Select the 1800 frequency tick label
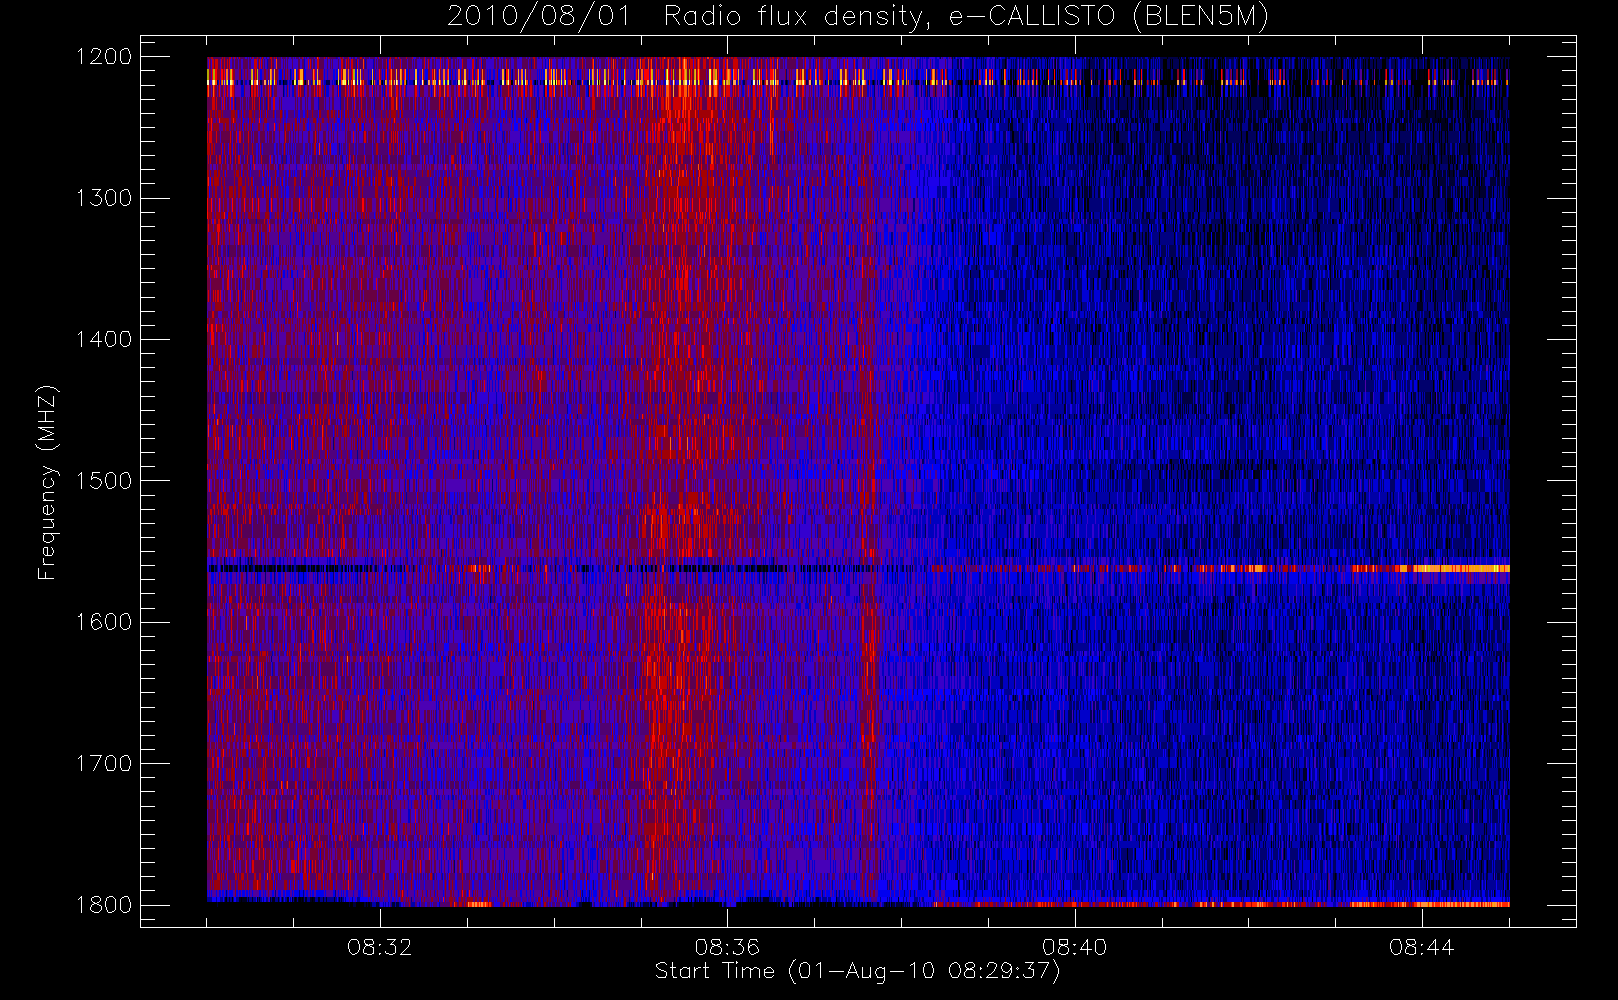 click(105, 905)
